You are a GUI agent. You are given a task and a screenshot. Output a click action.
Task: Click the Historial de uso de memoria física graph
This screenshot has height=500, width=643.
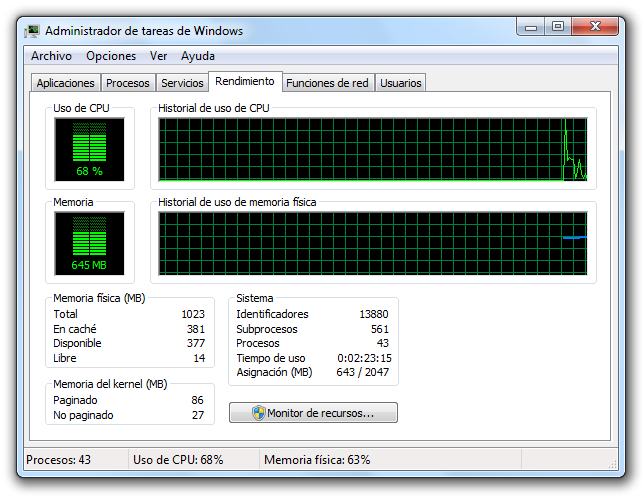click(373, 243)
